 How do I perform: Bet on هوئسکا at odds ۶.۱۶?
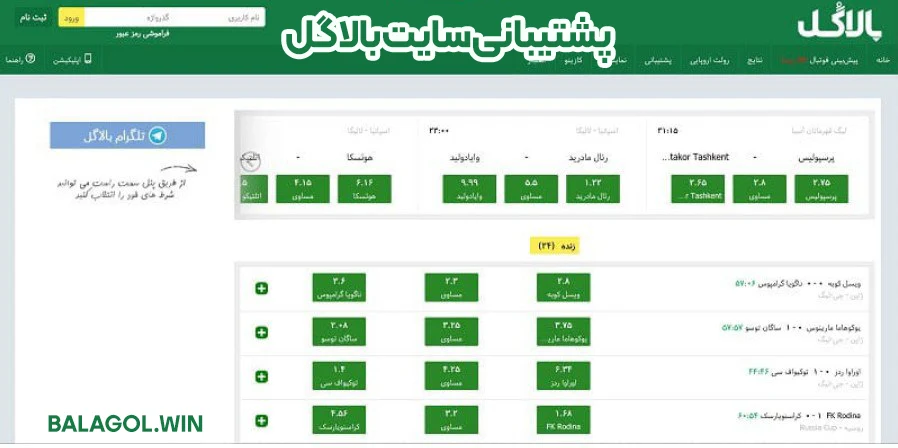[364, 189]
